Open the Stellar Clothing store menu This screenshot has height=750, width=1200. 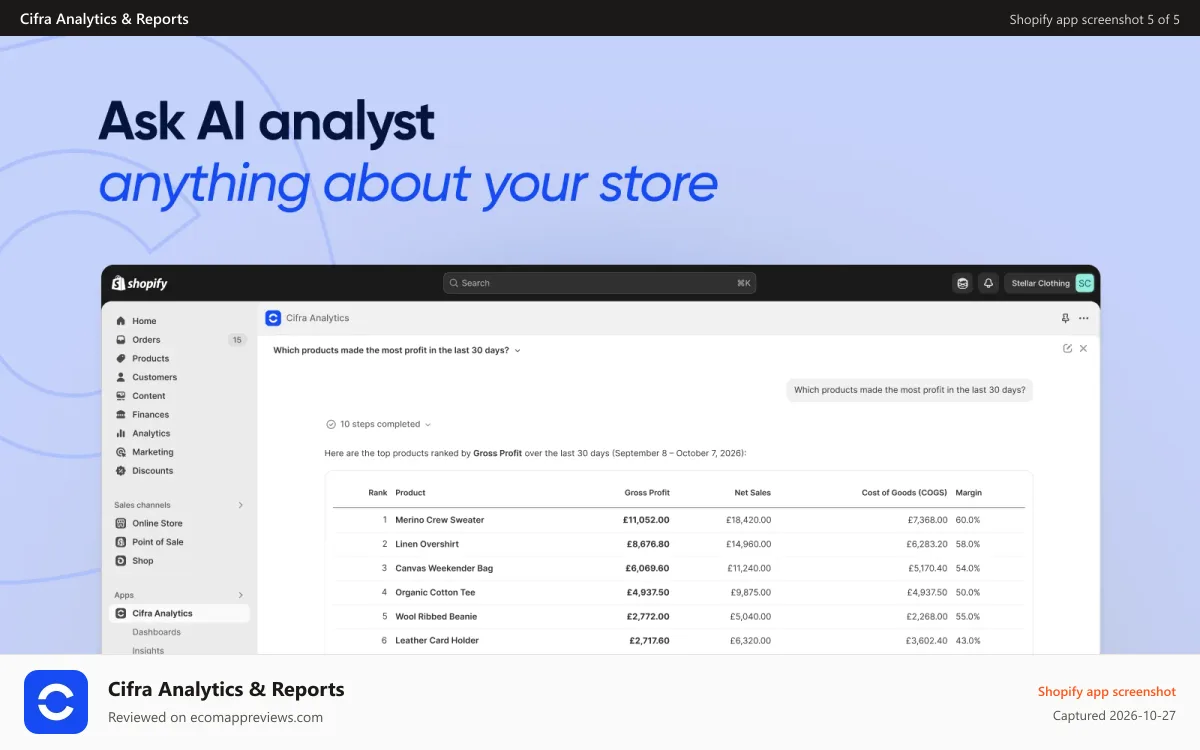coord(1049,283)
